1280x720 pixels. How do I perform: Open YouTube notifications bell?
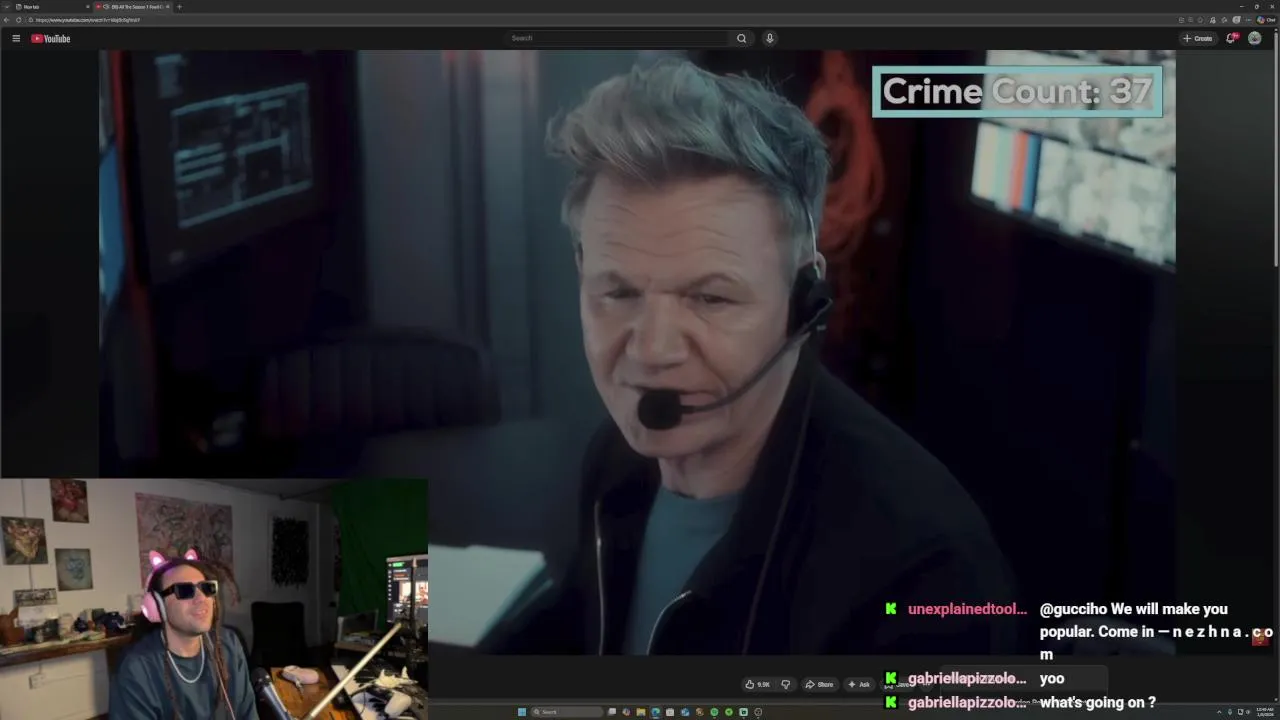(1231, 38)
